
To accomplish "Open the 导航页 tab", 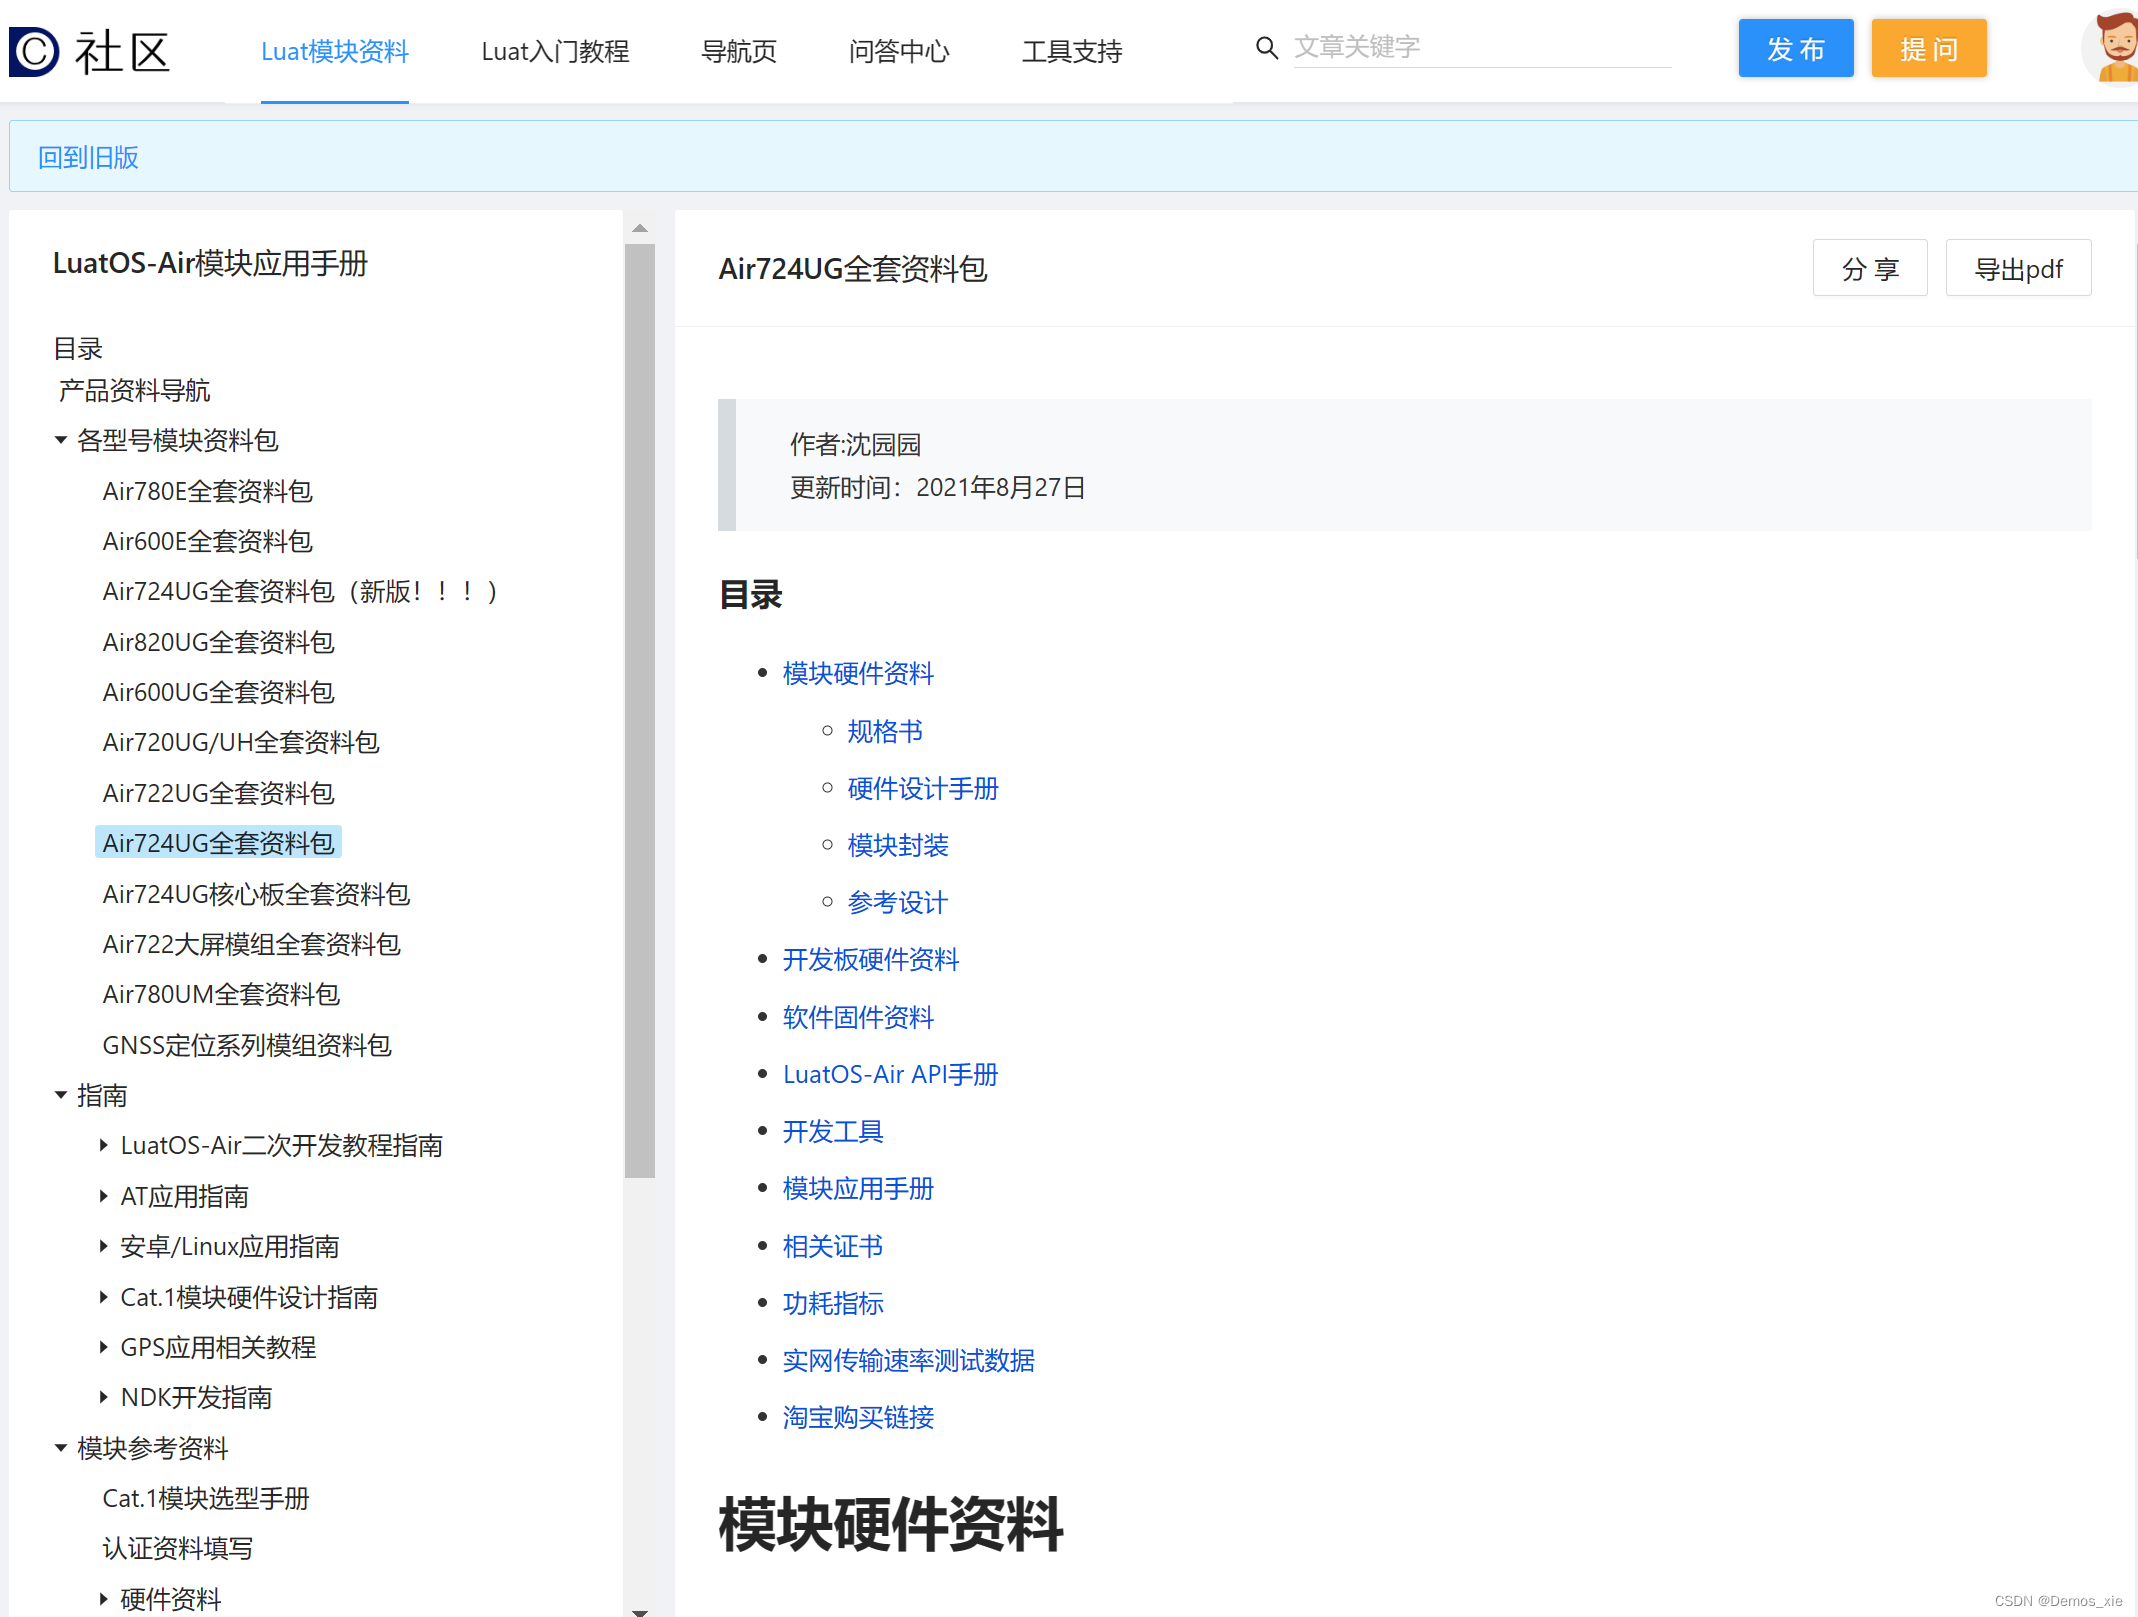I will [739, 52].
